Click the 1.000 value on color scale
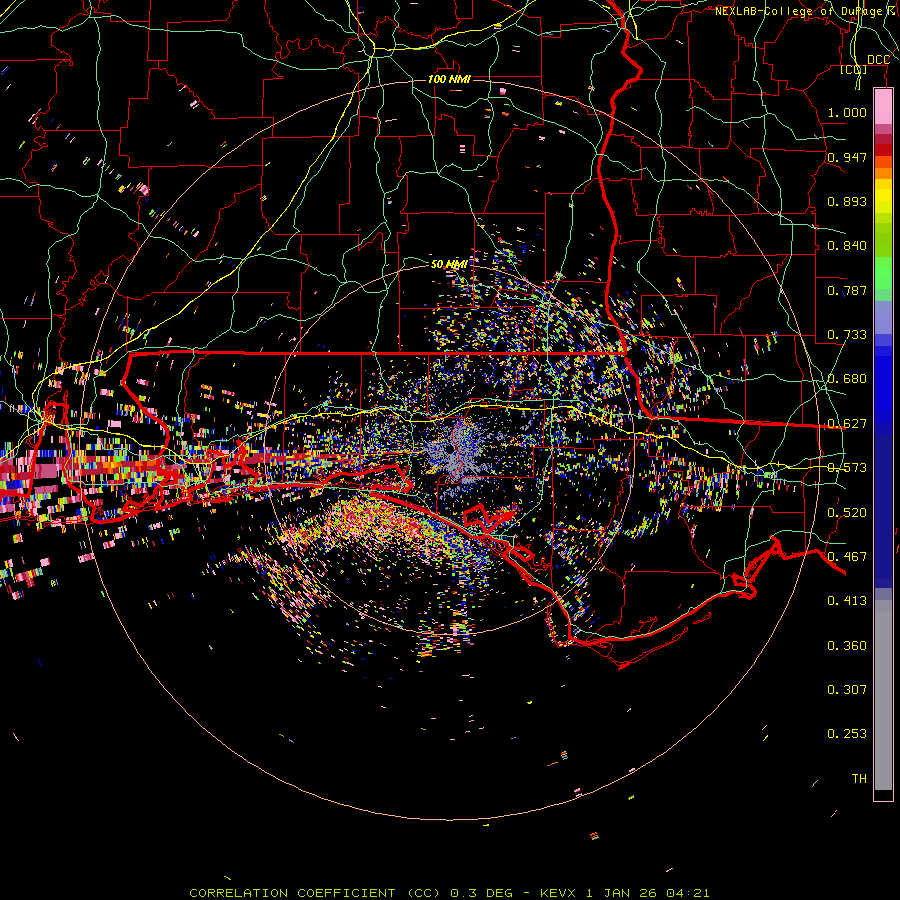The image size is (900, 900). pyautogui.click(x=847, y=112)
